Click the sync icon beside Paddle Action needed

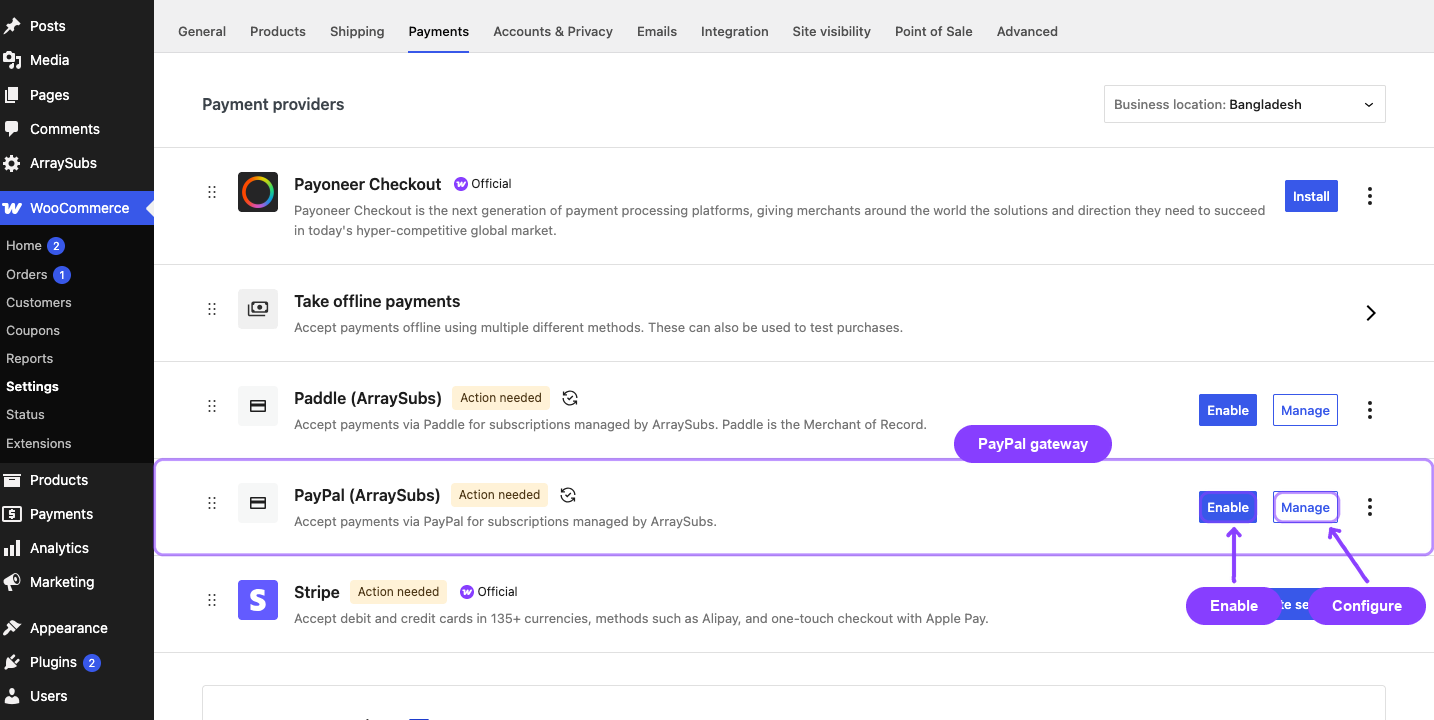570,398
